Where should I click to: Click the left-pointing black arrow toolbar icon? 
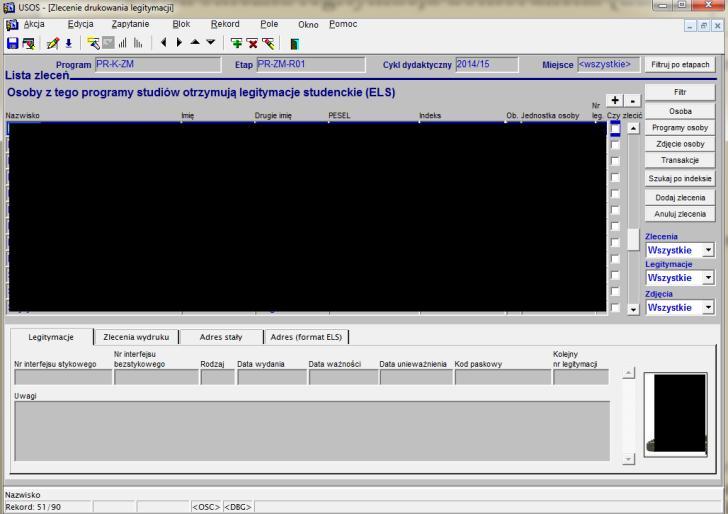163,43
